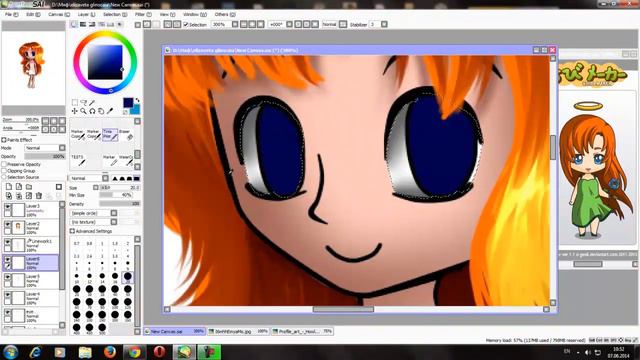
Task: Select the 20 brush size preset
Action: [x=128, y=277]
